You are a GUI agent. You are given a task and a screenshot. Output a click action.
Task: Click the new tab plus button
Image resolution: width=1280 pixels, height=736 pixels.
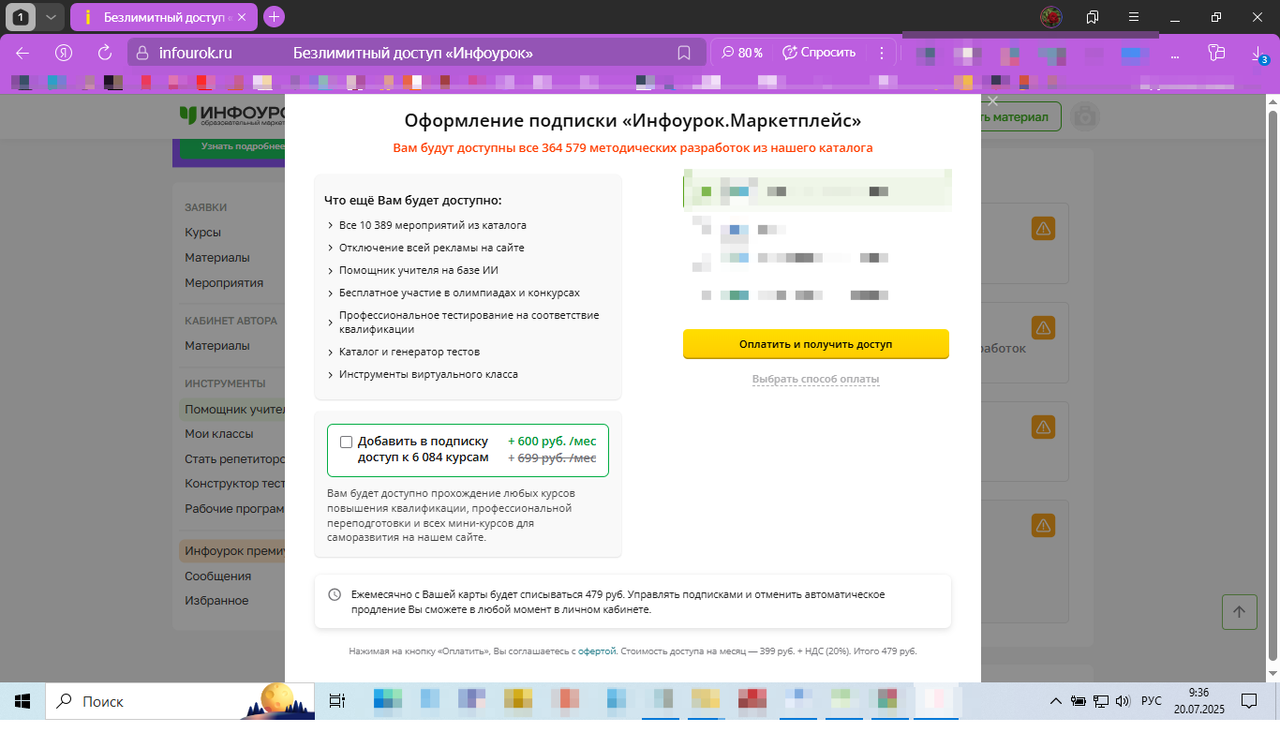pyautogui.click(x=274, y=17)
